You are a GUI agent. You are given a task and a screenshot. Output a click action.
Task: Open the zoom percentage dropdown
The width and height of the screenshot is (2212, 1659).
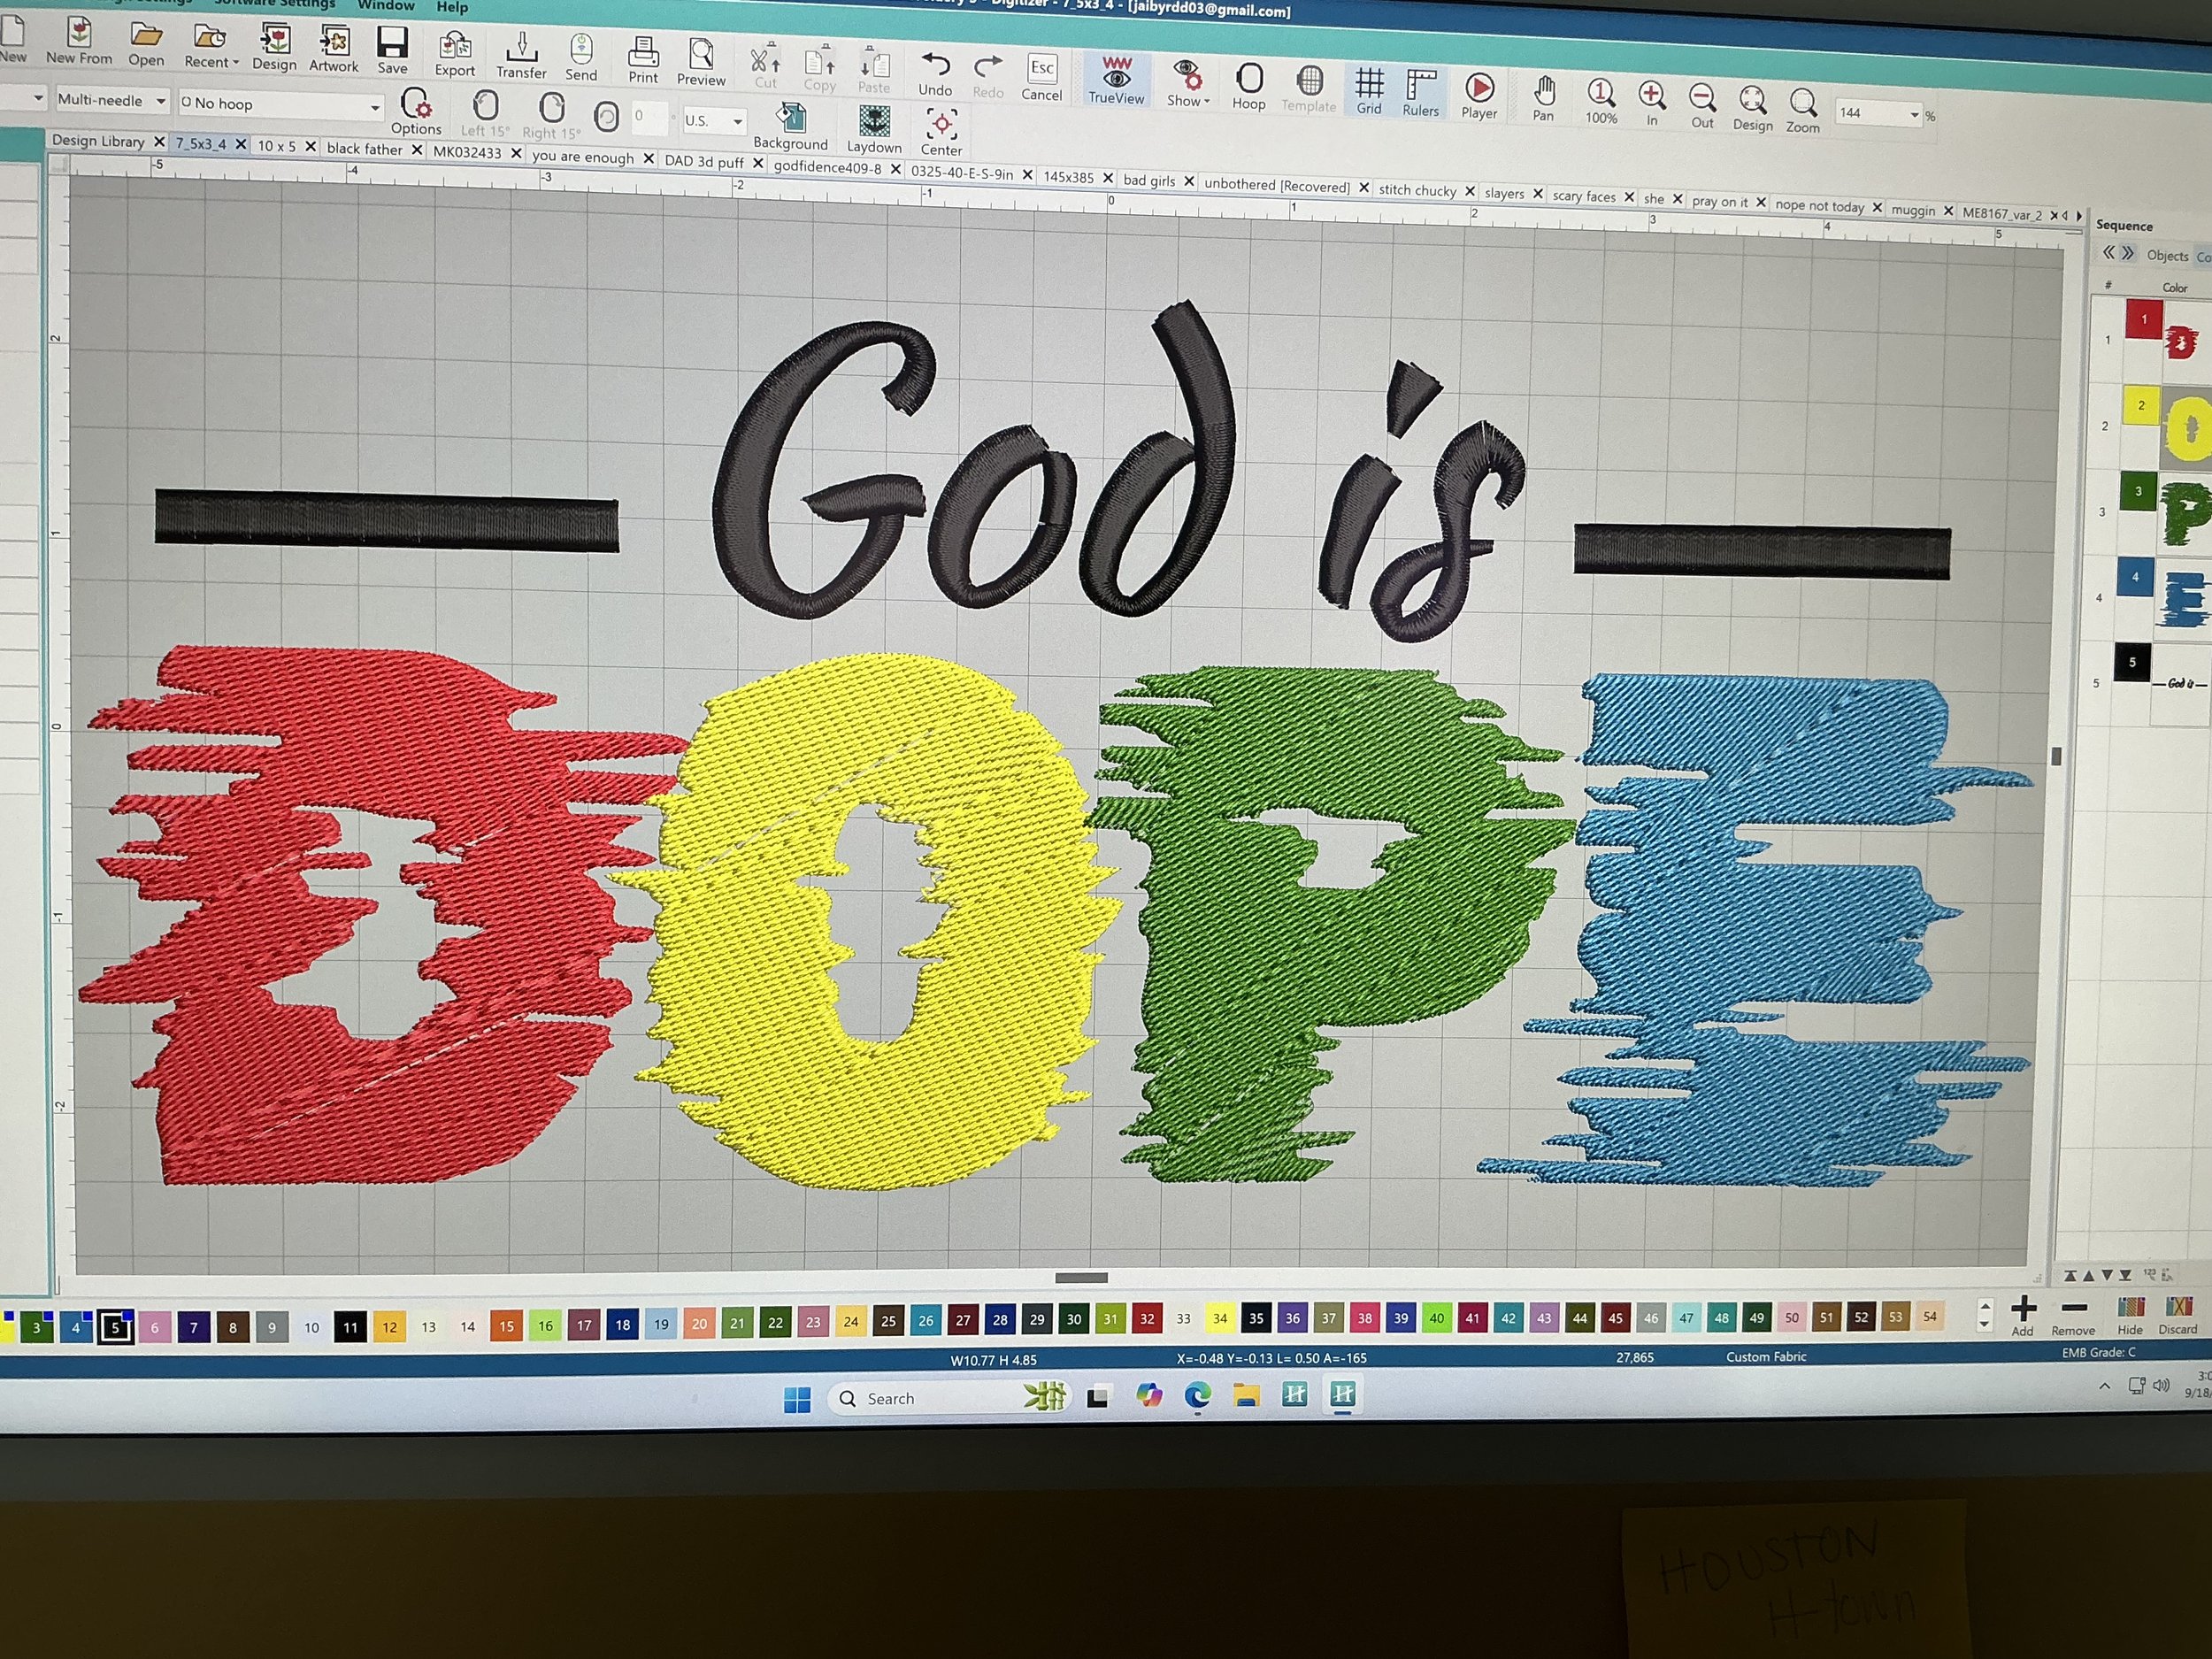[x=1914, y=115]
